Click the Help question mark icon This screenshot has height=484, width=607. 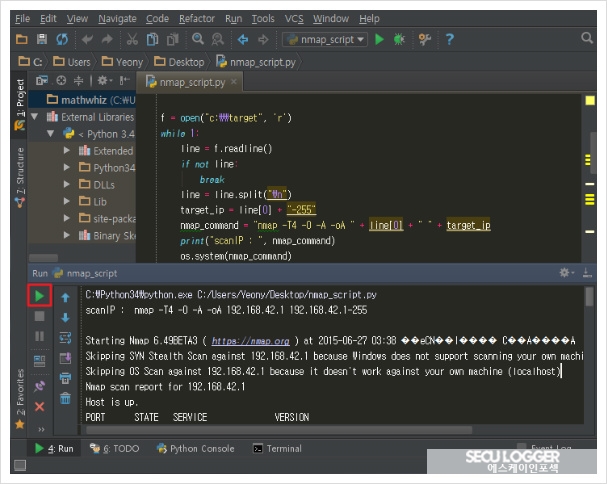[449, 39]
